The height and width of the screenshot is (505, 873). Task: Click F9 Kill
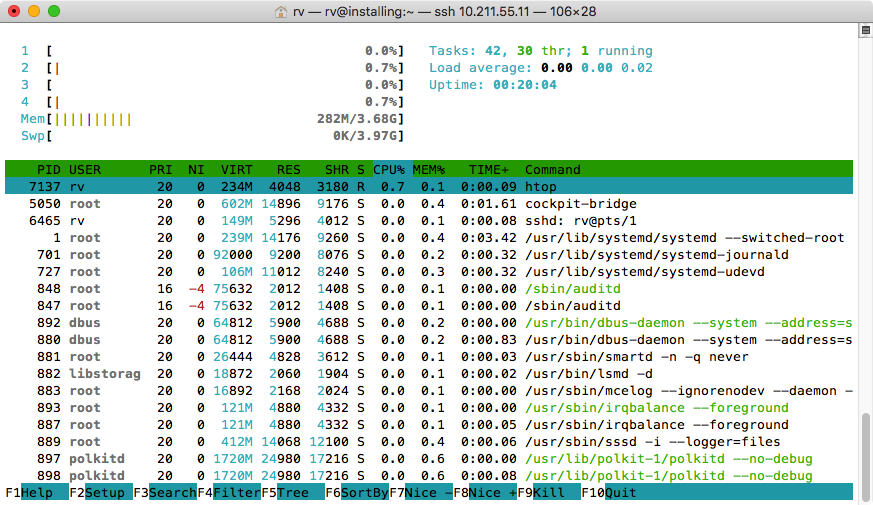(x=549, y=493)
